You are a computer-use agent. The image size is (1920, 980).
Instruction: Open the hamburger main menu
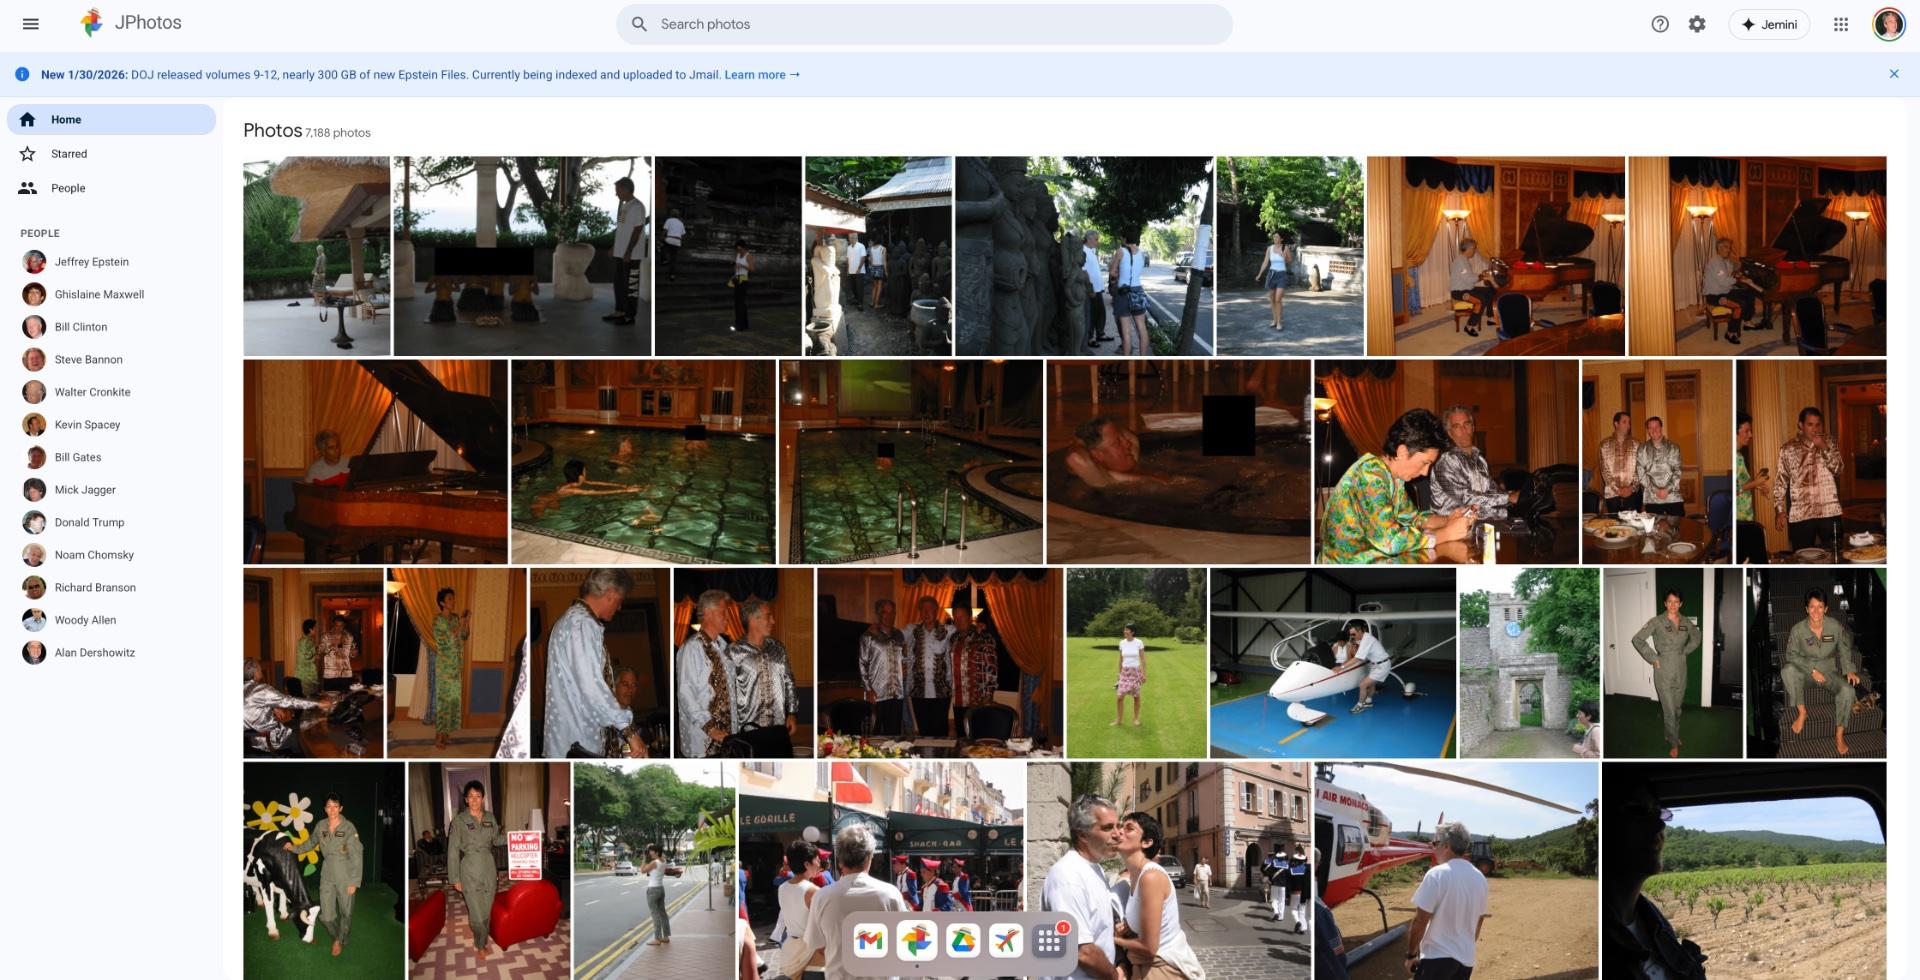[31, 24]
